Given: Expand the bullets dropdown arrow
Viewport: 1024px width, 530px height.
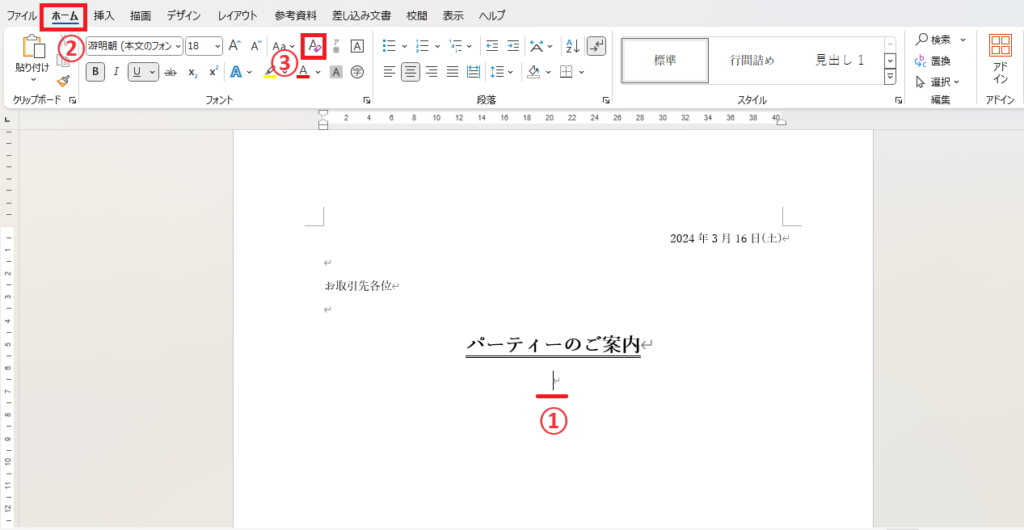Looking at the screenshot, I should click(404, 46).
